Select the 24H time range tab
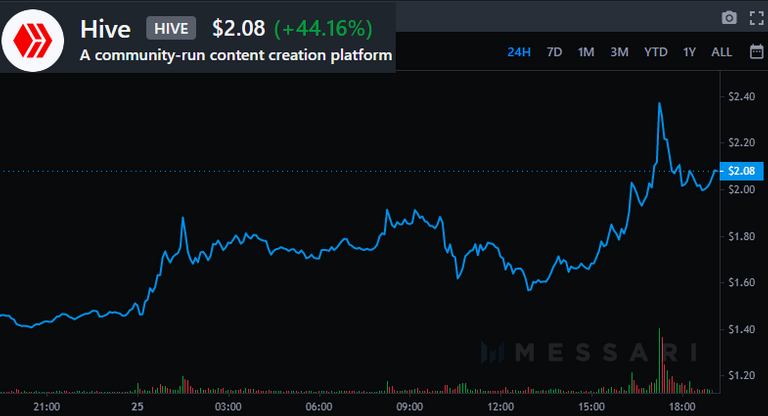Image resolution: width=768 pixels, height=416 pixels. pyautogui.click(x=519, y=52)
